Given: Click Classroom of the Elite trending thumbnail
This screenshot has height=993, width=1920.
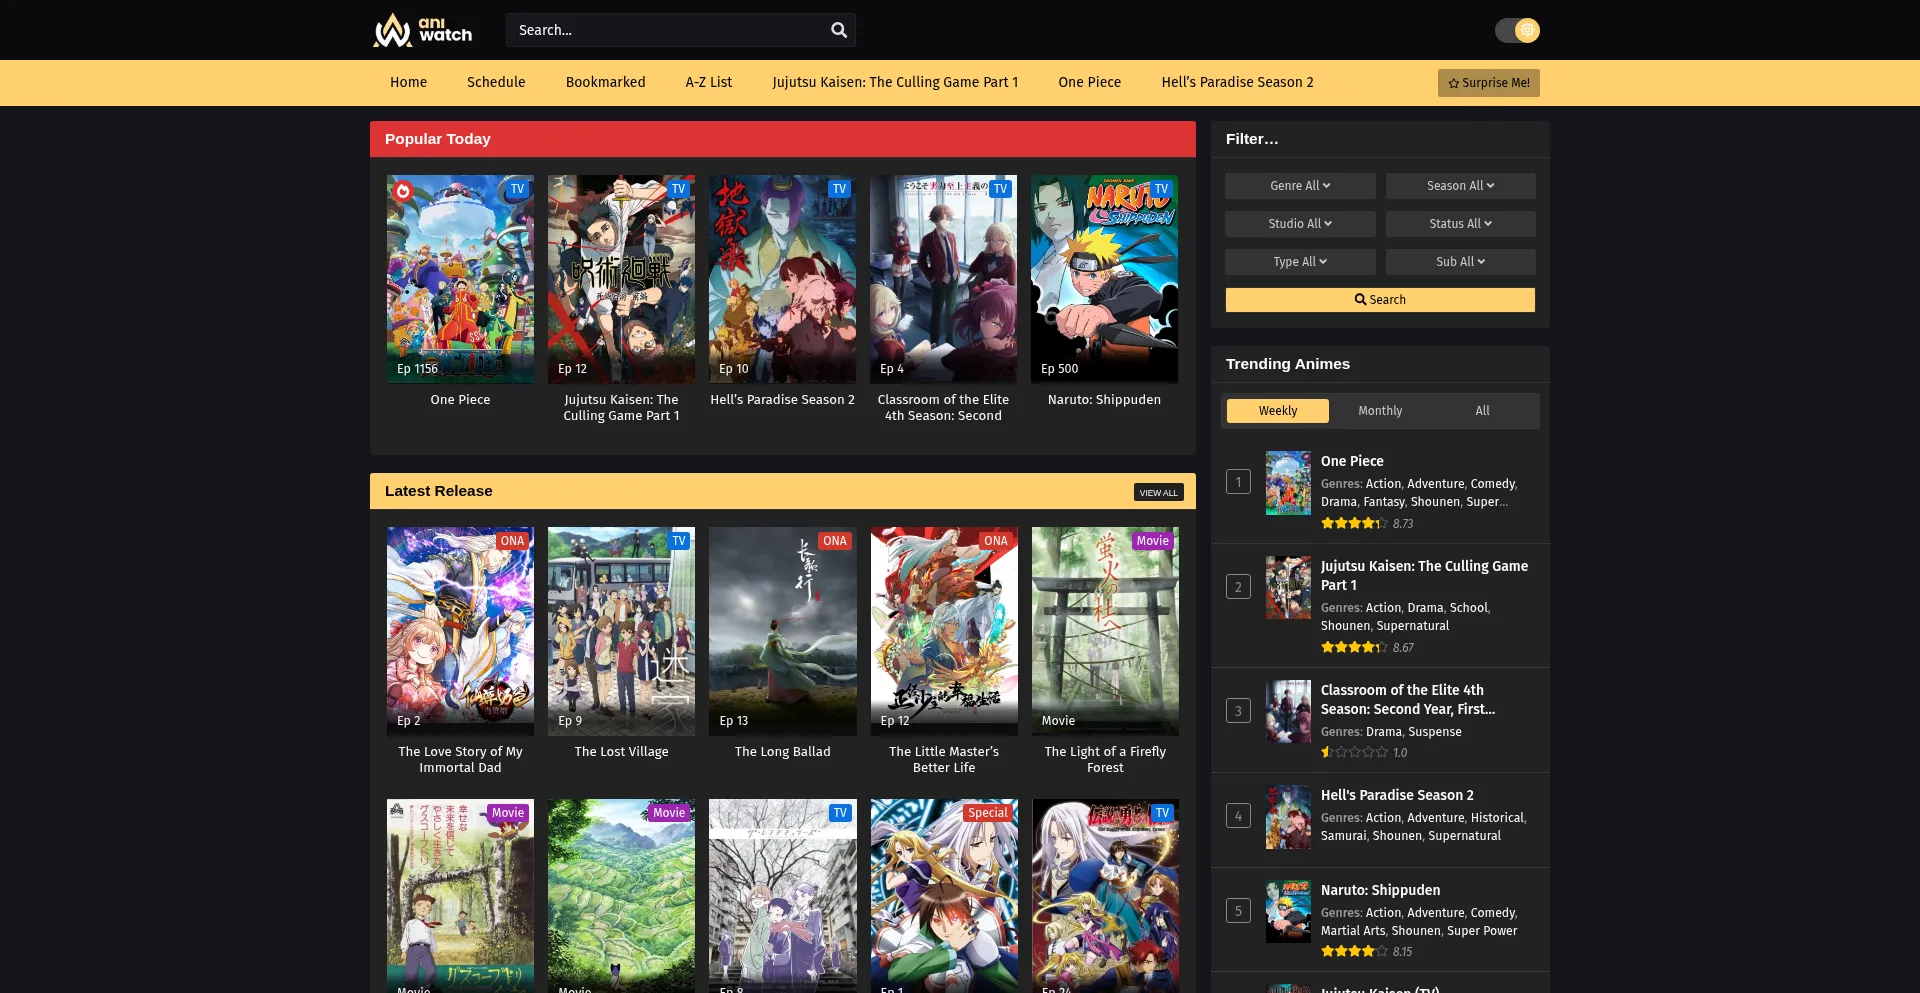Looking at the screenshot, I should (x=1288, y=712).
